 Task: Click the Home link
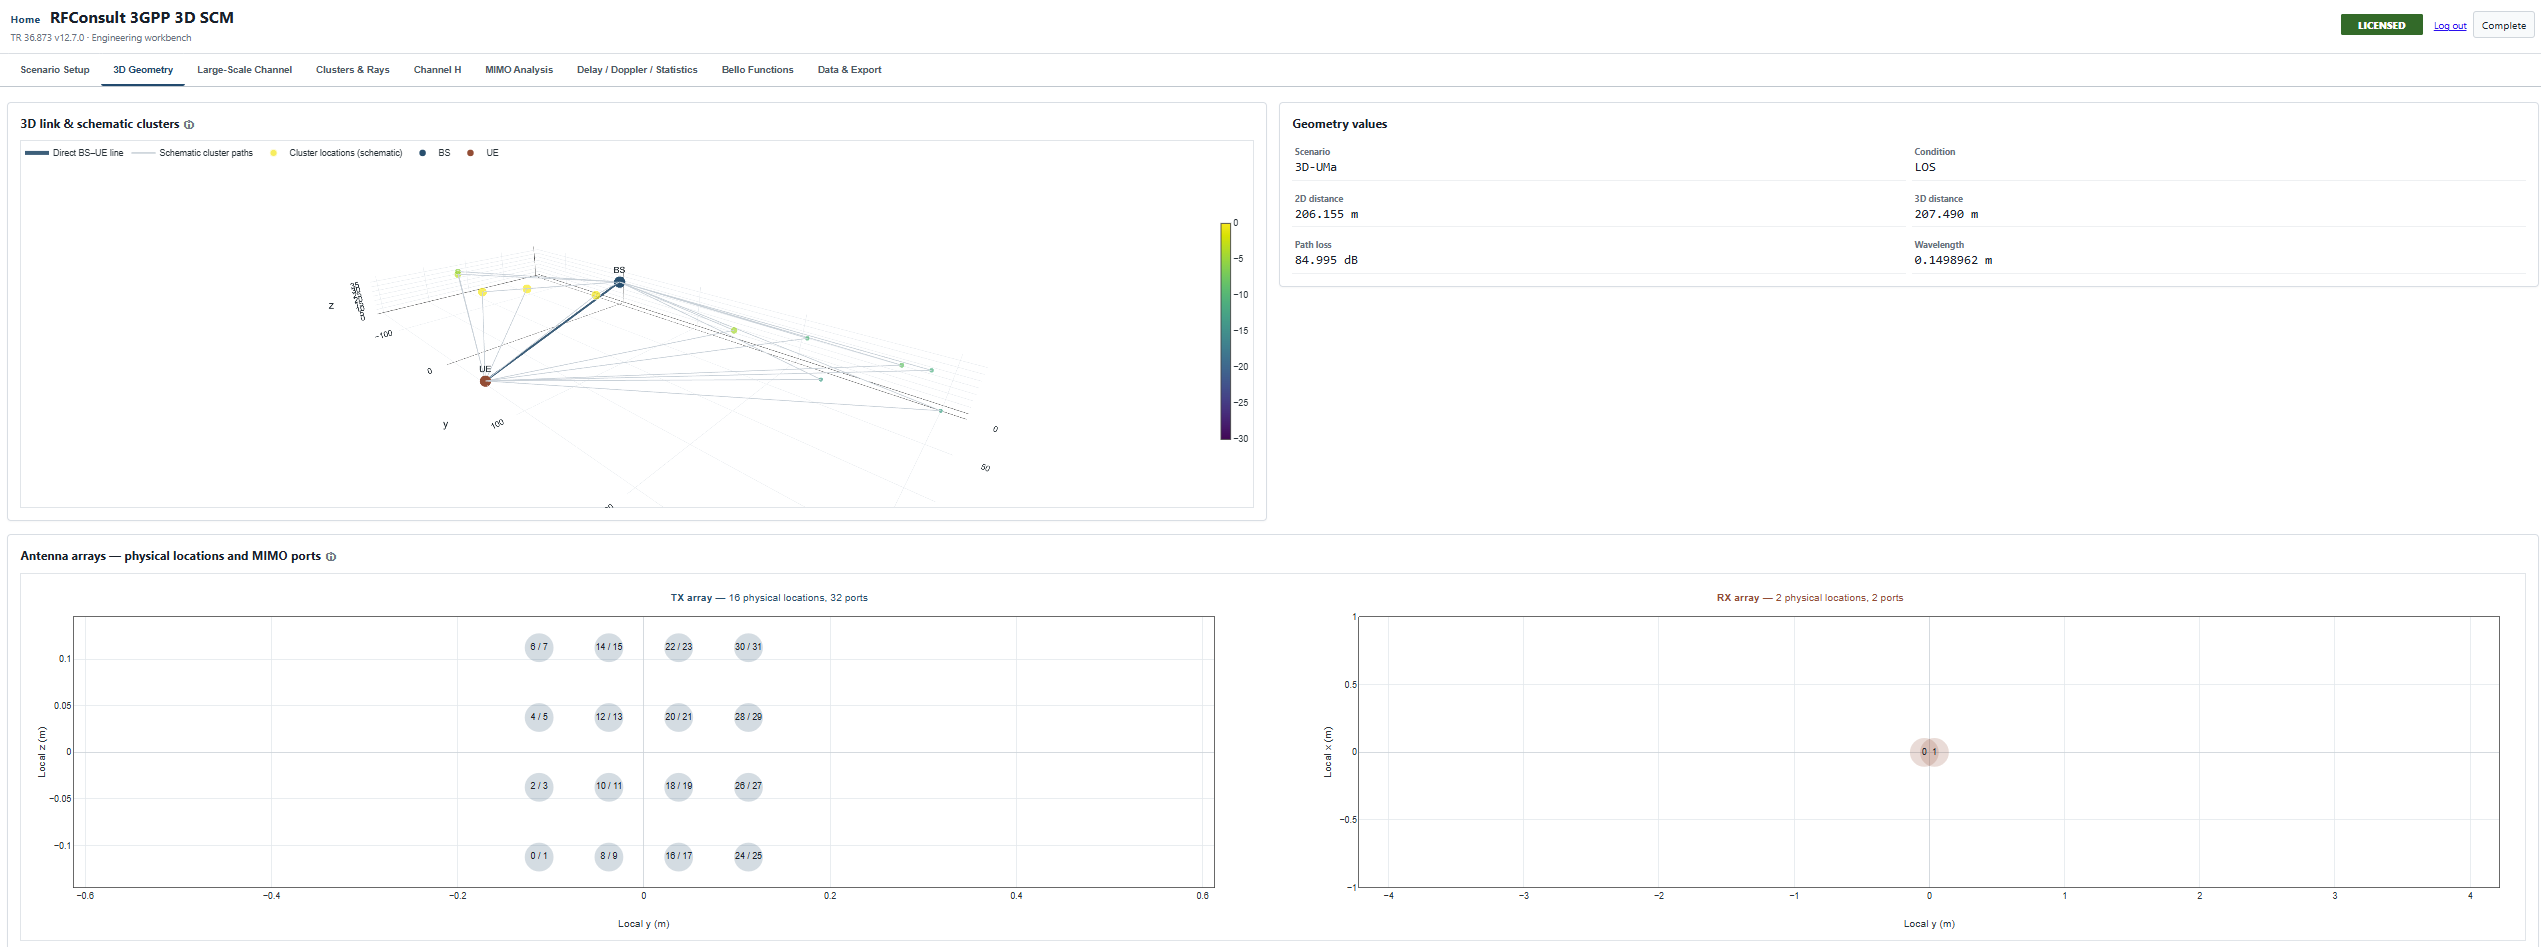(x=25, y=20)
